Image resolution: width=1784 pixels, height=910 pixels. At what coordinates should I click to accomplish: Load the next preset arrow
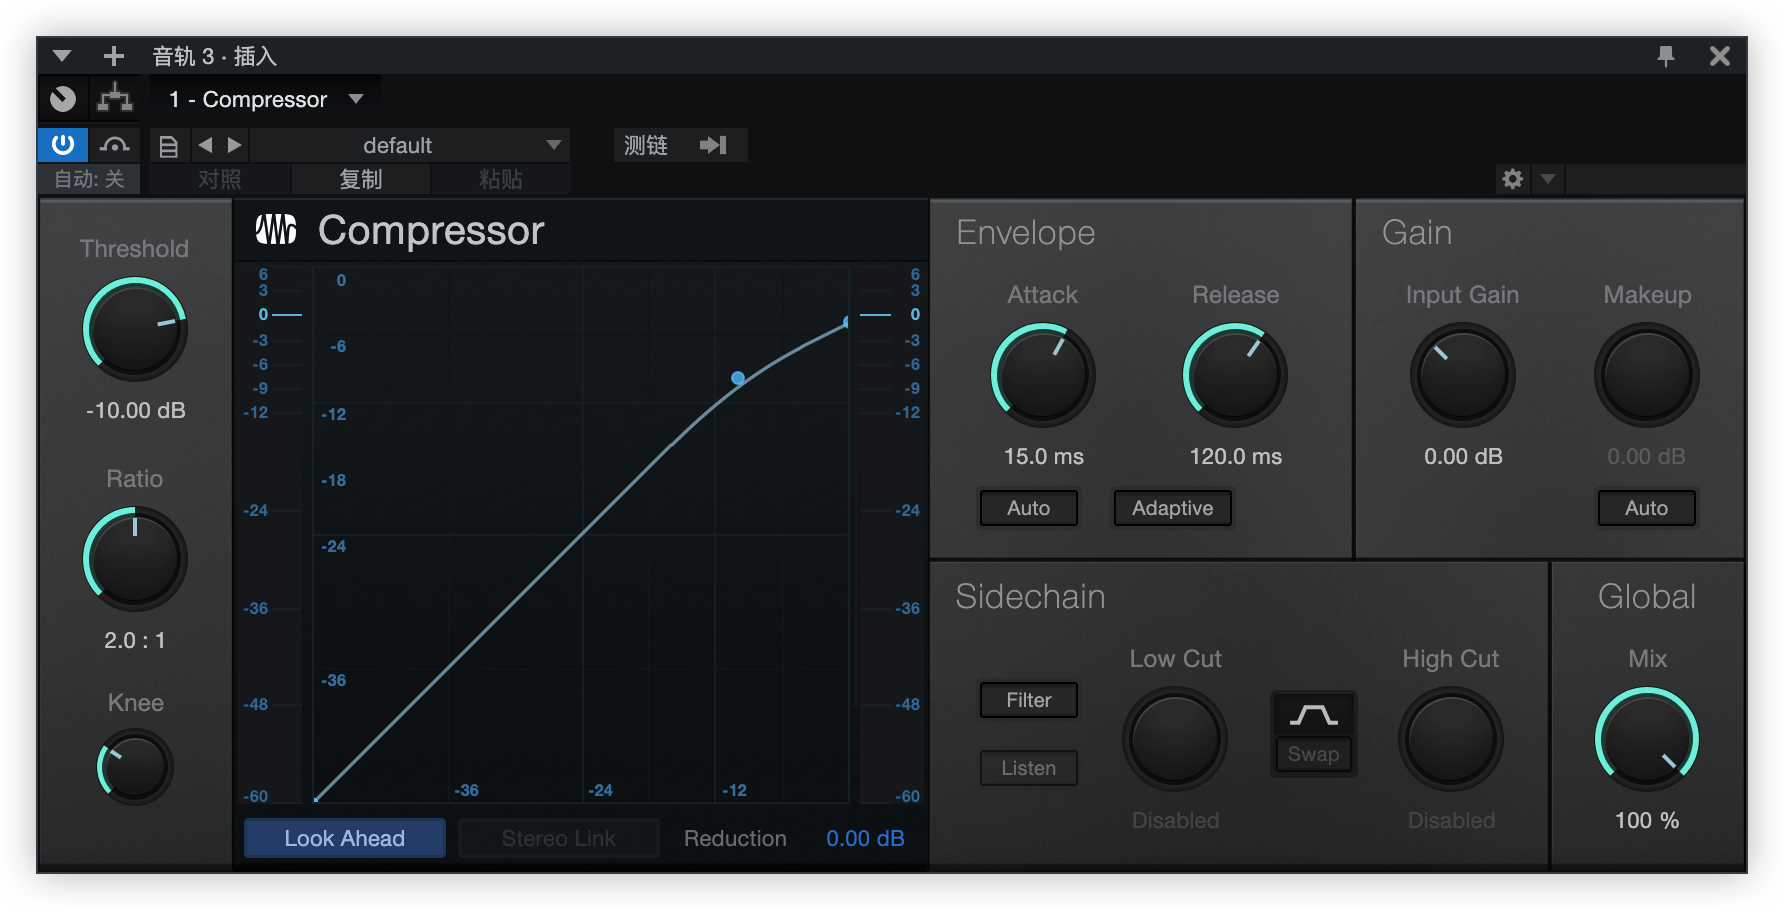click(235, 145)
